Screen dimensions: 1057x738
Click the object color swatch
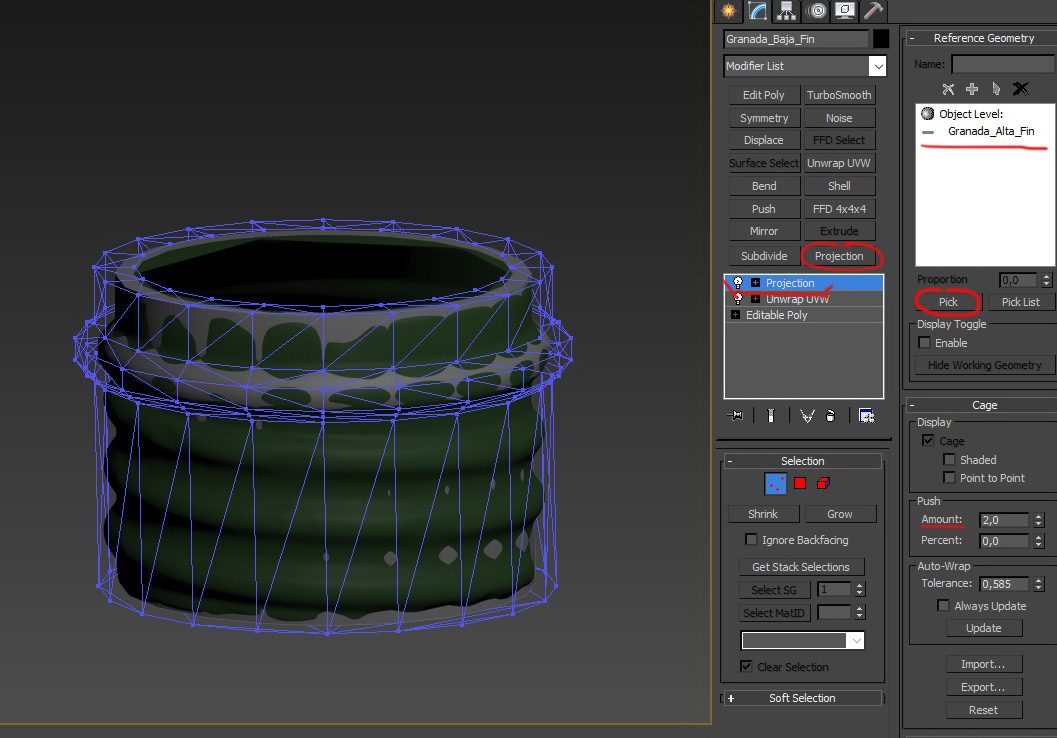coord(877,39)
